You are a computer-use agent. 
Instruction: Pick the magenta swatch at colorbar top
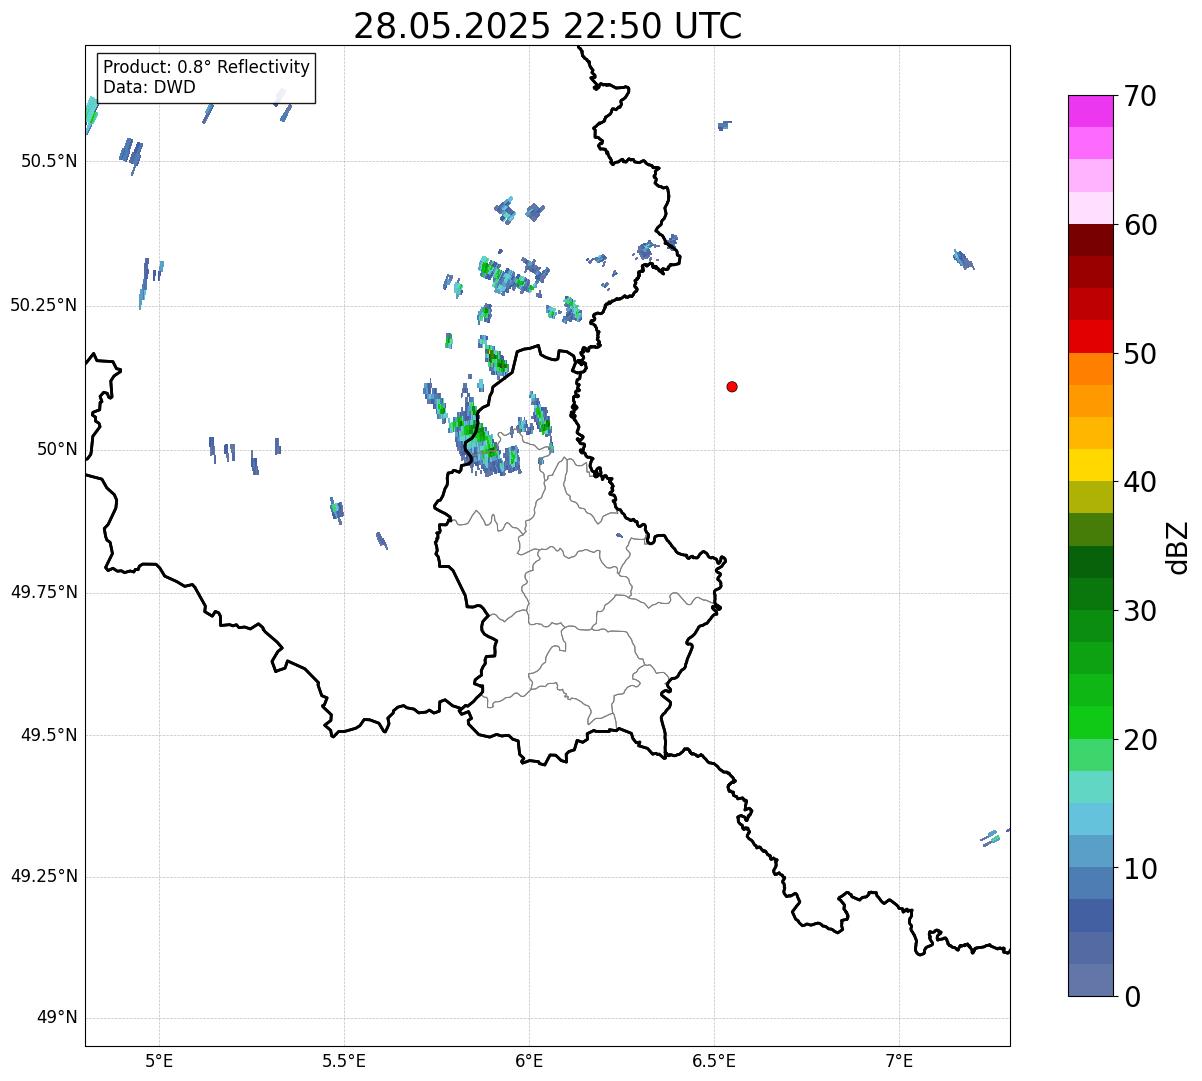point(1091,111)
